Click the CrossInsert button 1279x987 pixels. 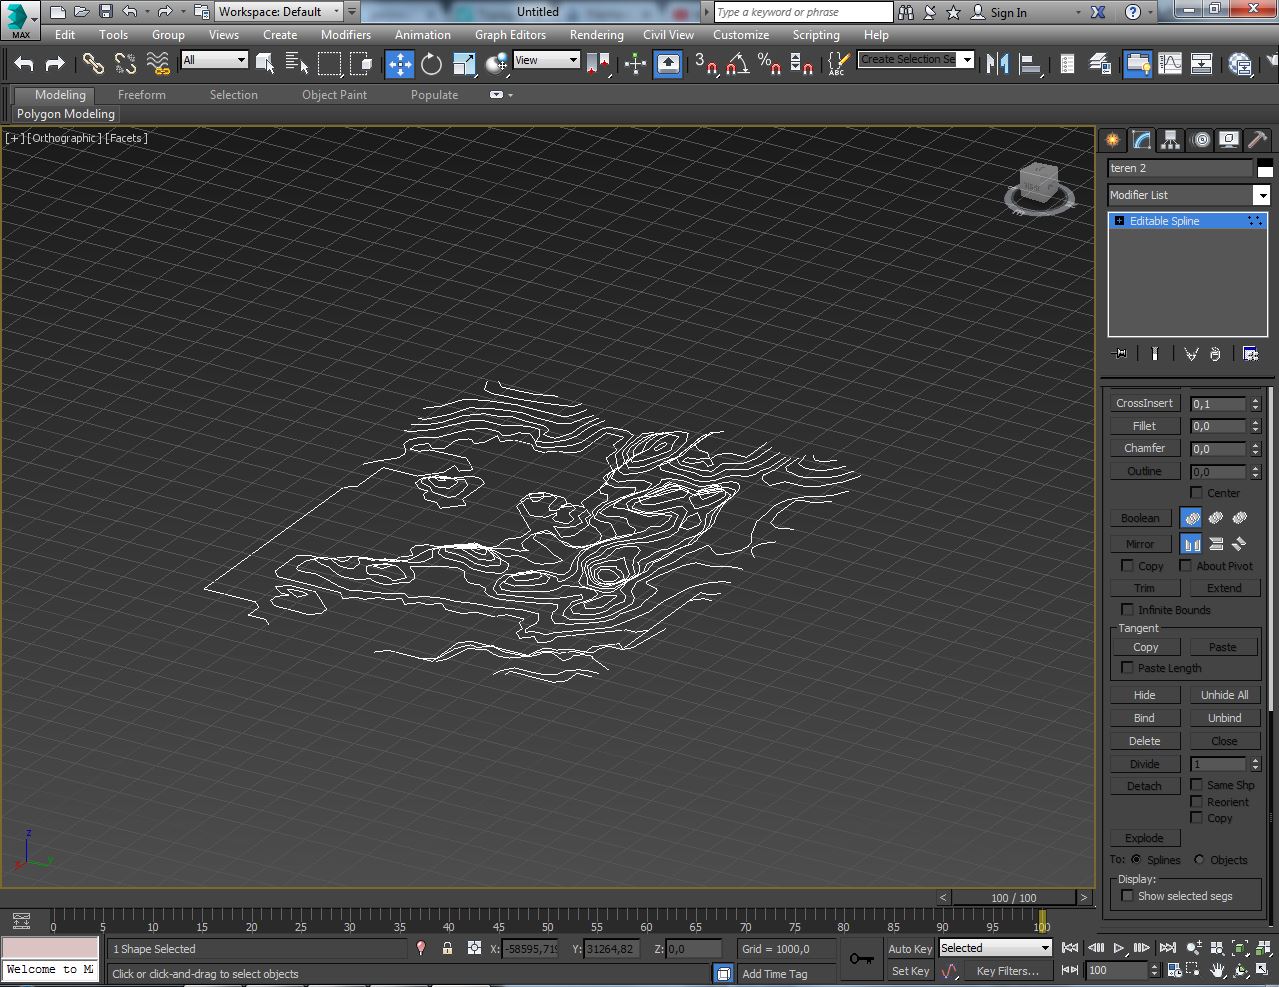(x=1145, y=403)
